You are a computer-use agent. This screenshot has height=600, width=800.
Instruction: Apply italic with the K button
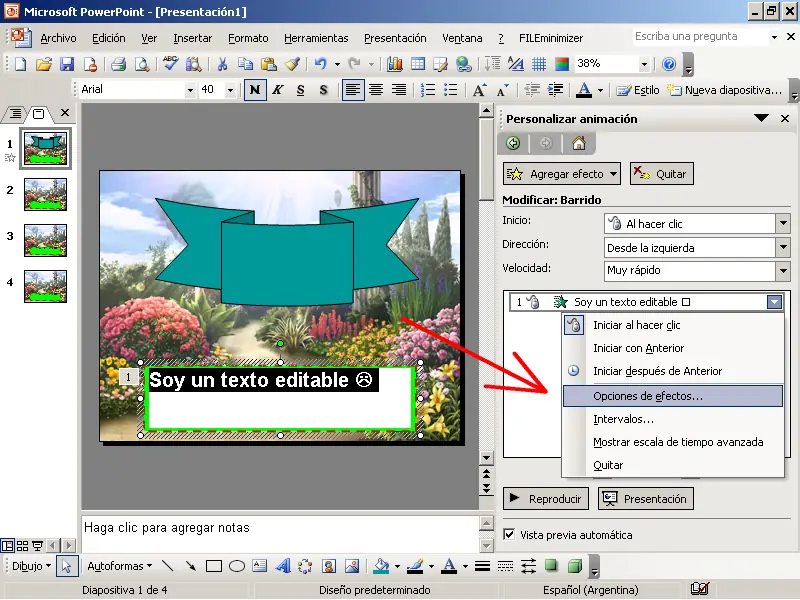(277, 90)
